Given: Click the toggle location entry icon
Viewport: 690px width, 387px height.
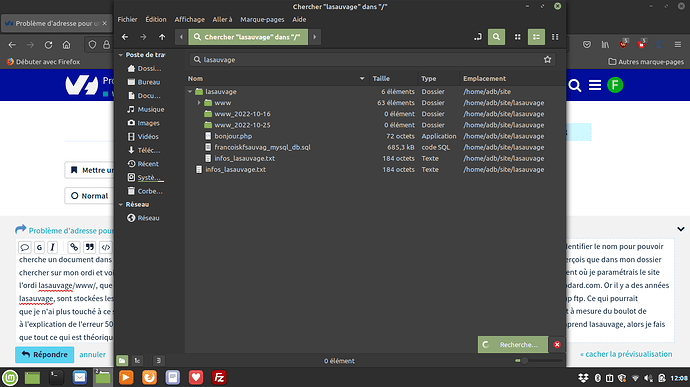Looking at the screenshot, I should (x=477, y=37).
